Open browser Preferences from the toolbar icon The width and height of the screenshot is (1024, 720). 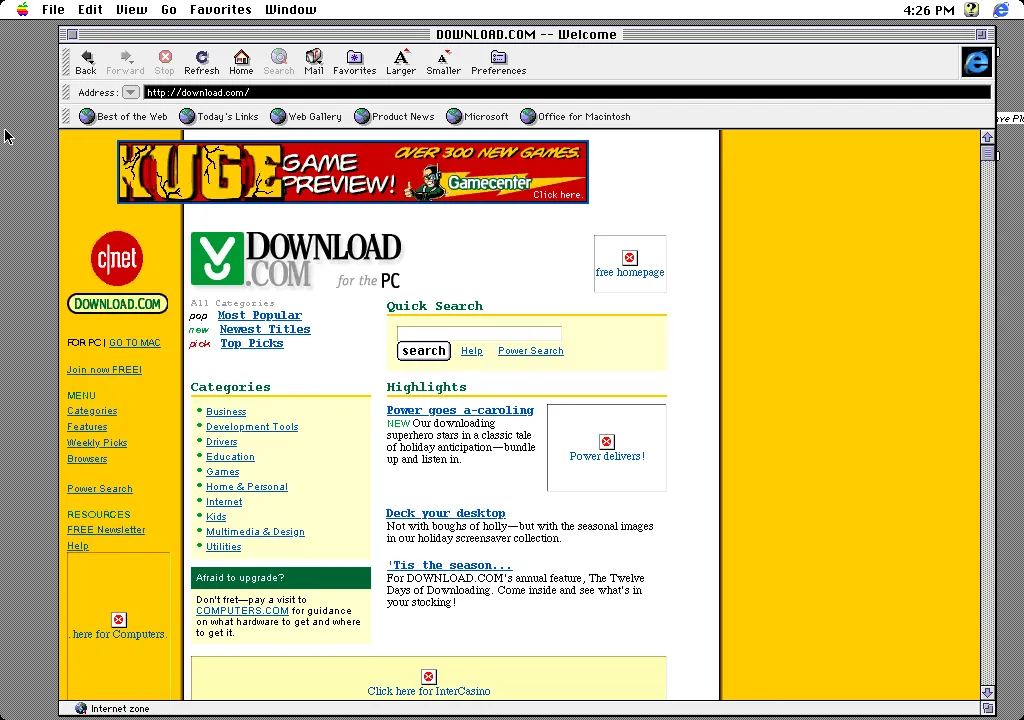[498, 60]
